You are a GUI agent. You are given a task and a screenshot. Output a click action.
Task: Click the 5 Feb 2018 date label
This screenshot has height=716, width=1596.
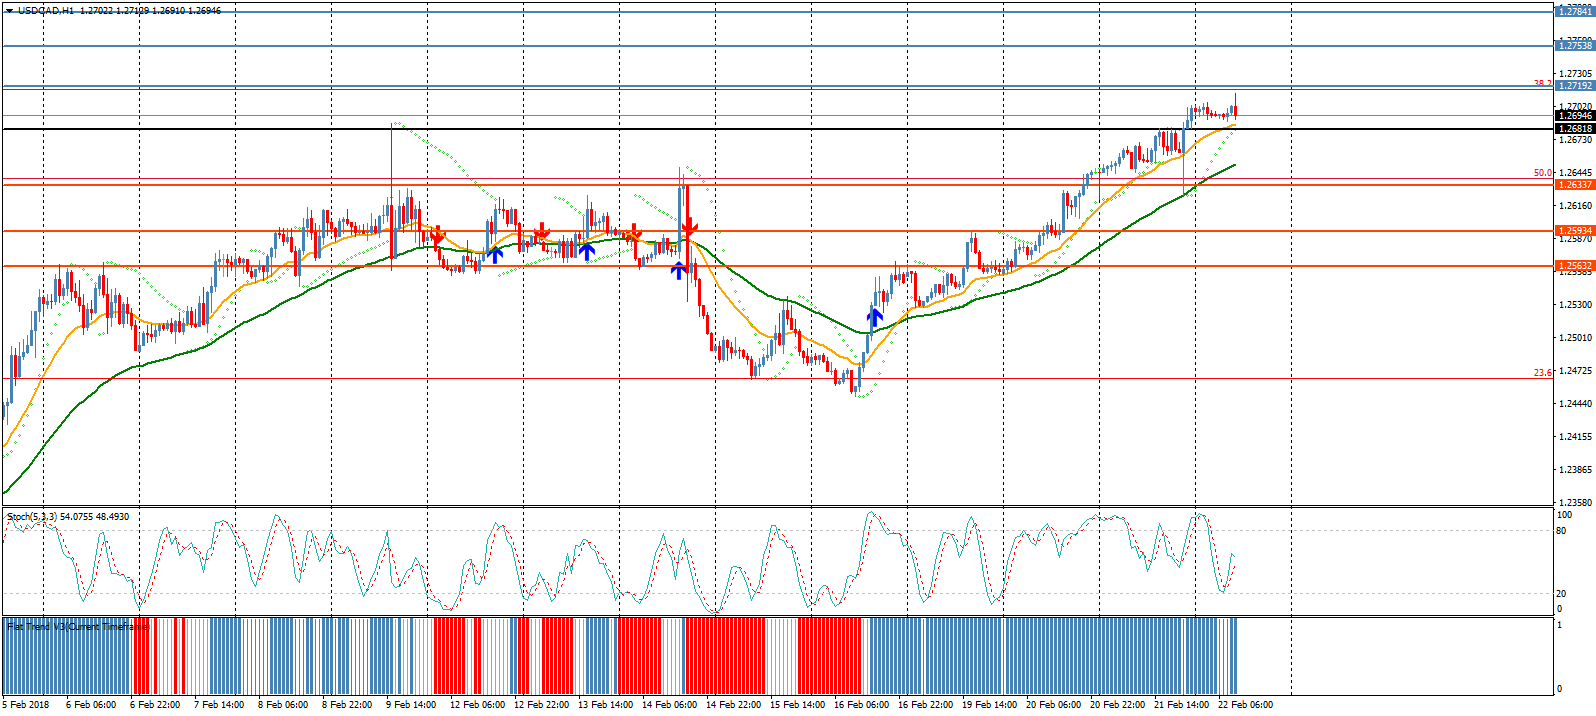click(26, 705)
